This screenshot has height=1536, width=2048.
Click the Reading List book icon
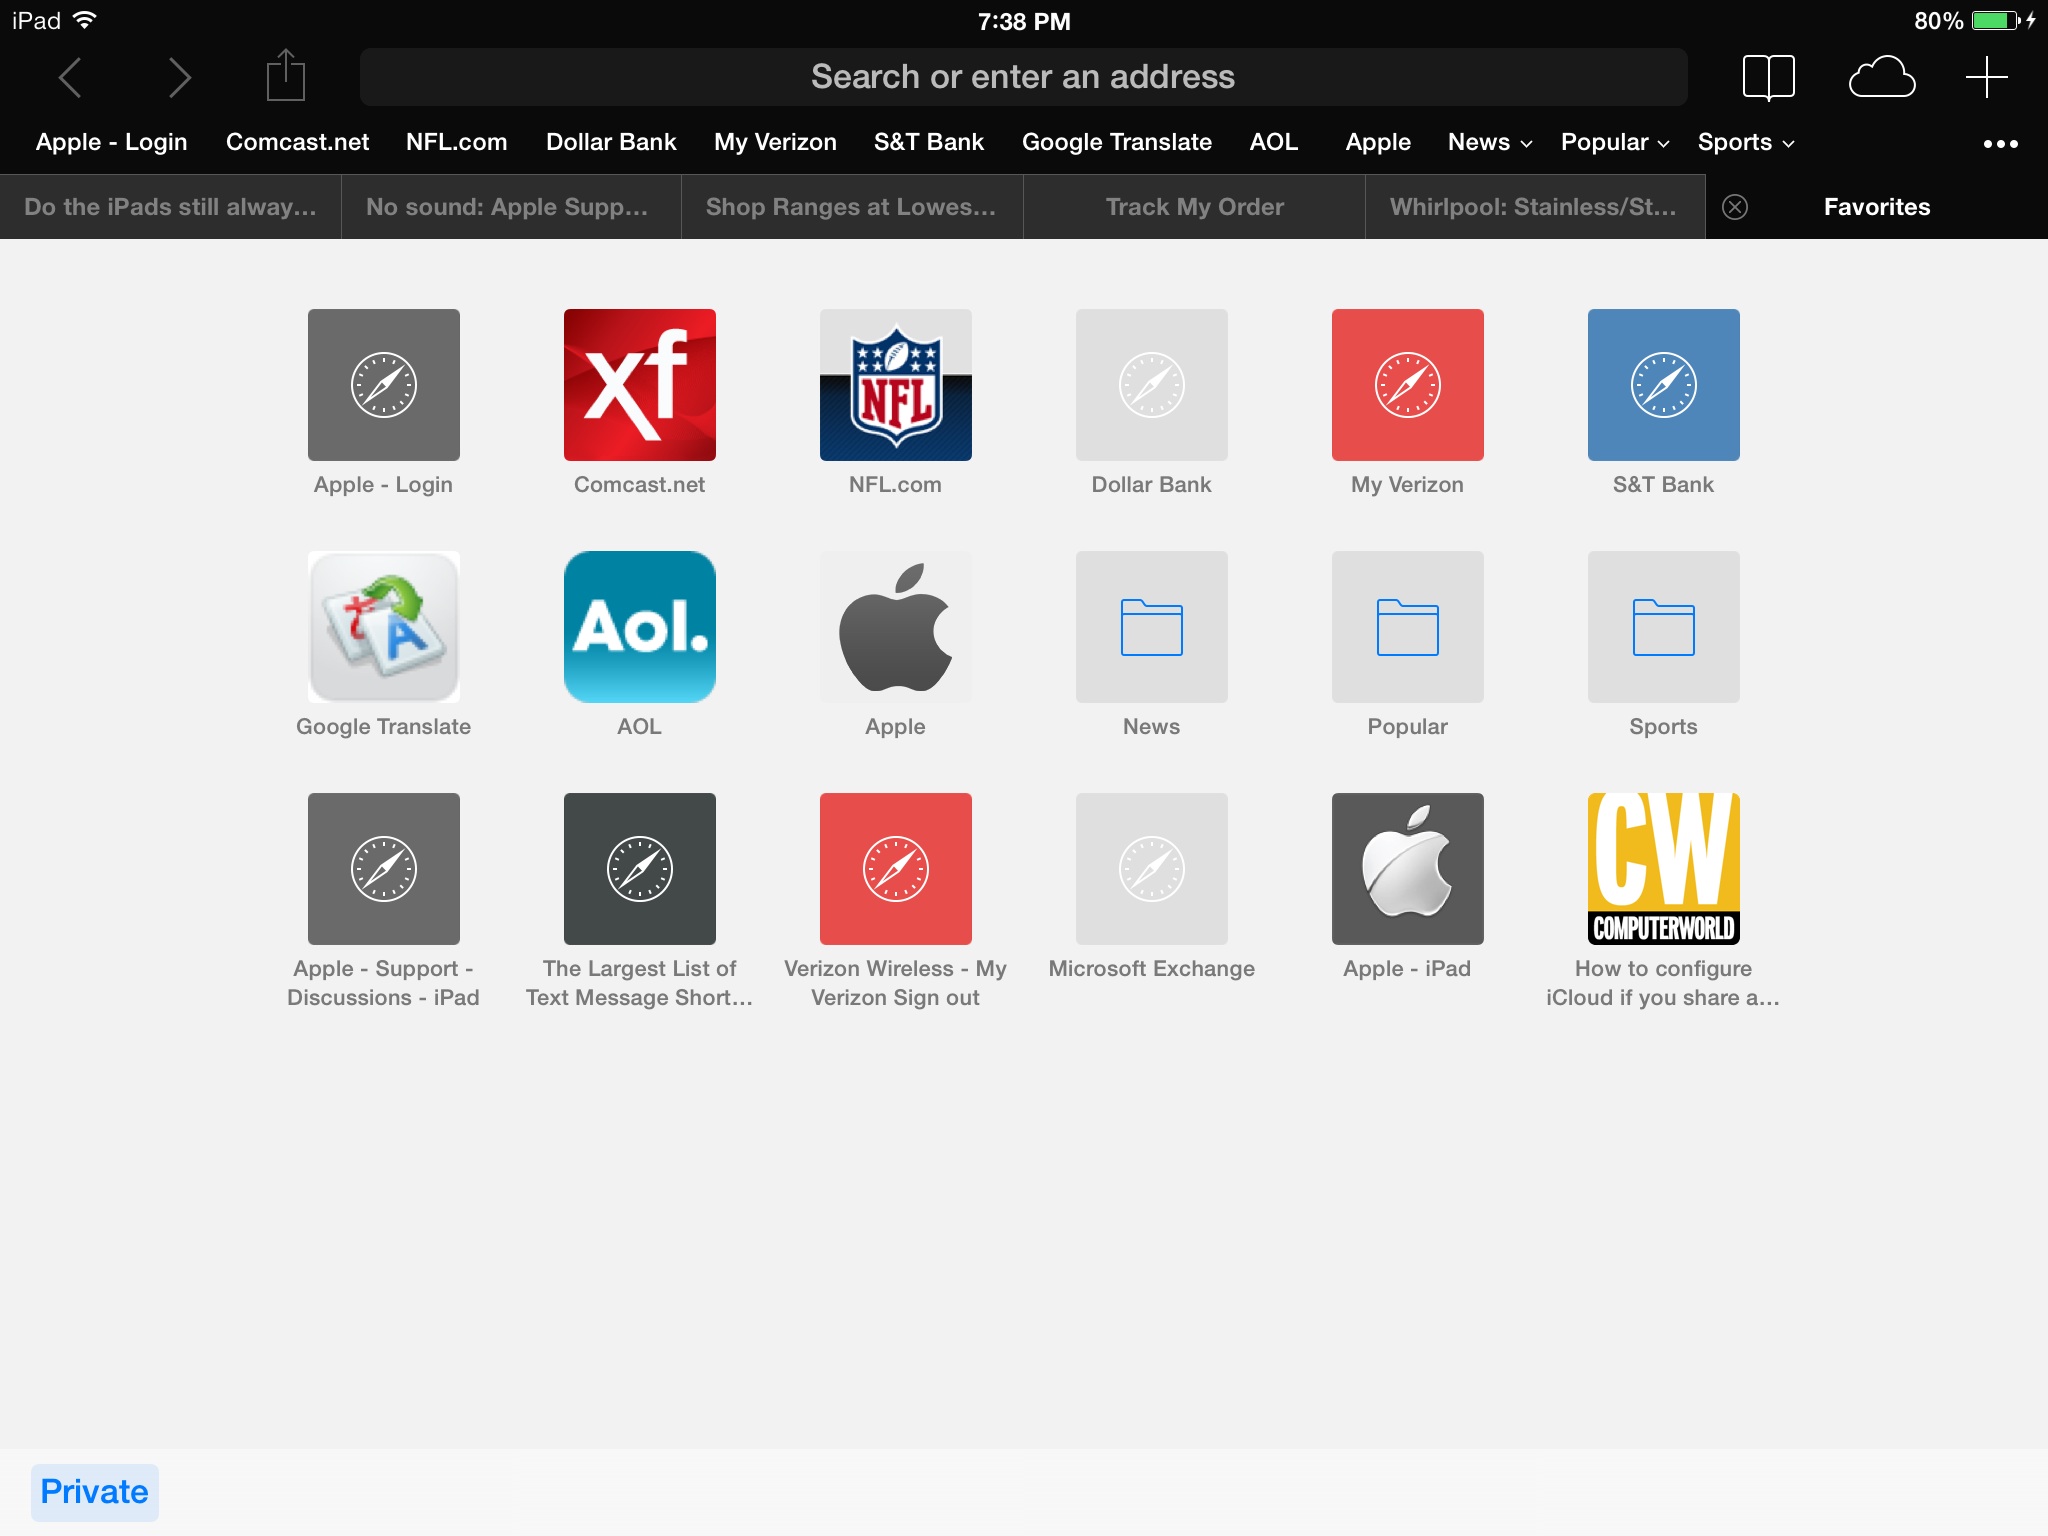click(x=1769, y=76)
